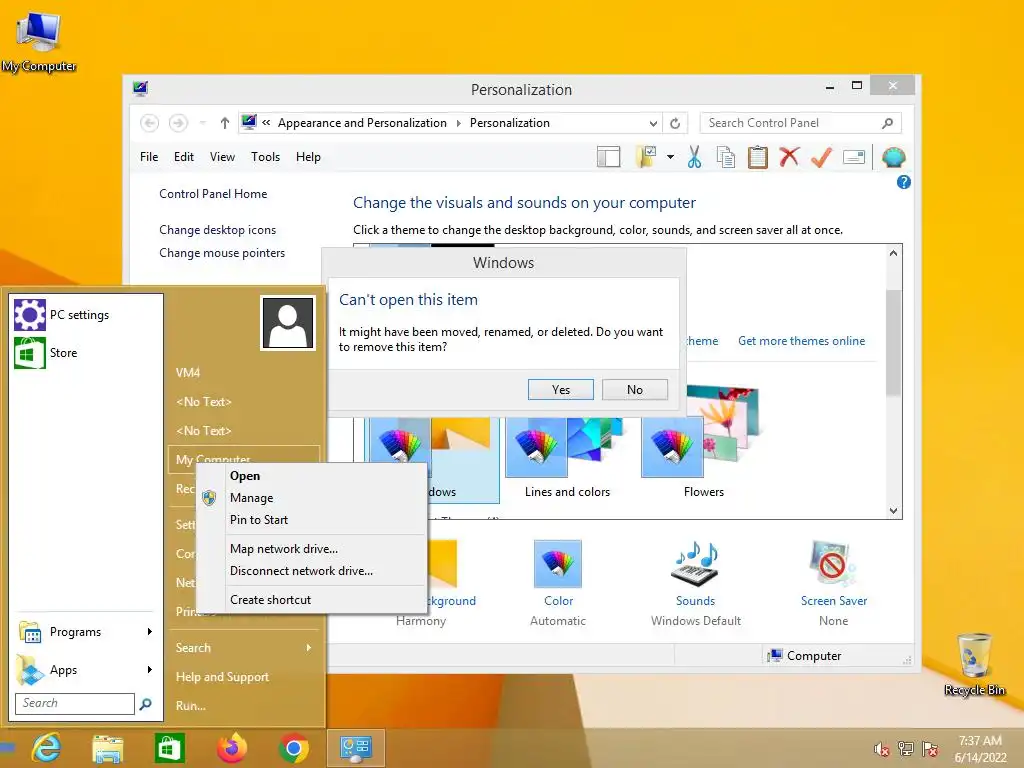The width and height of the screenshot is (1024, 768).
Task: Click the themes list scroll down arrow
Action: [x=893, y=511]
